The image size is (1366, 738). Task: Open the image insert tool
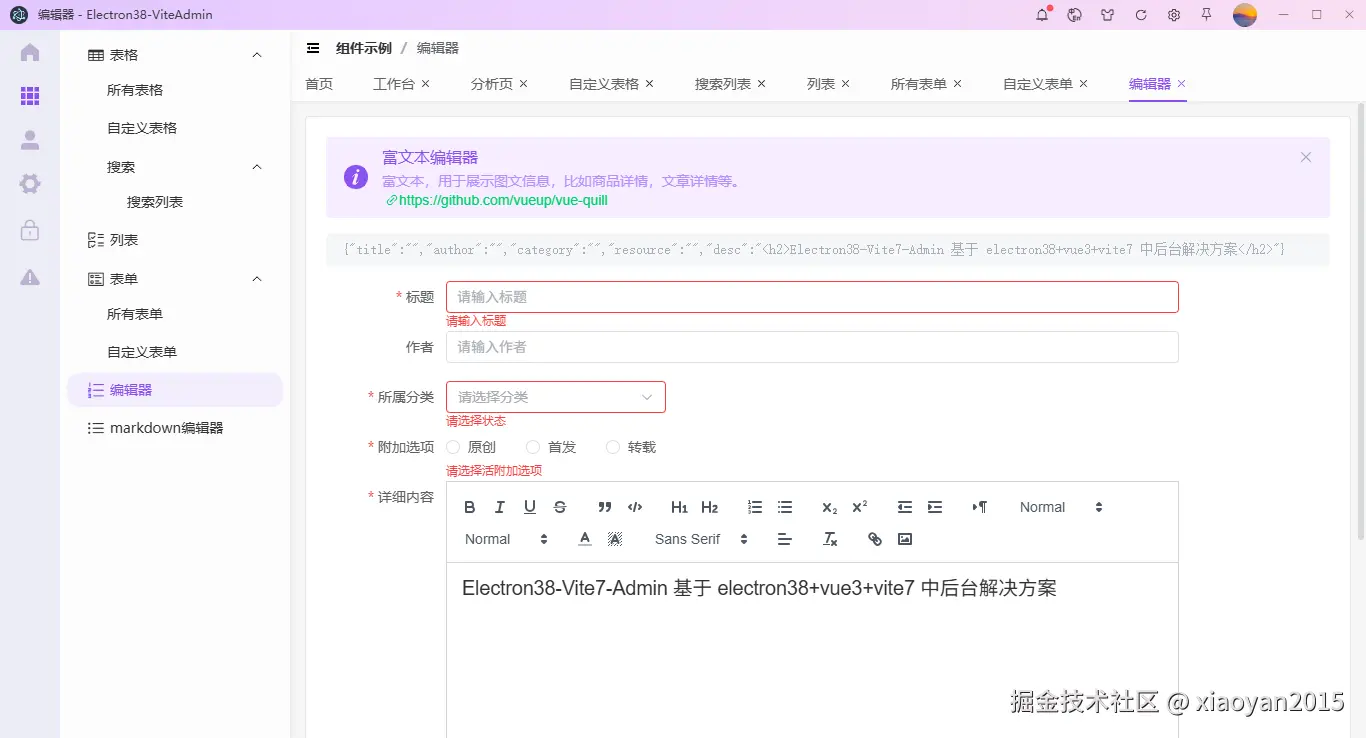(905, 539)
